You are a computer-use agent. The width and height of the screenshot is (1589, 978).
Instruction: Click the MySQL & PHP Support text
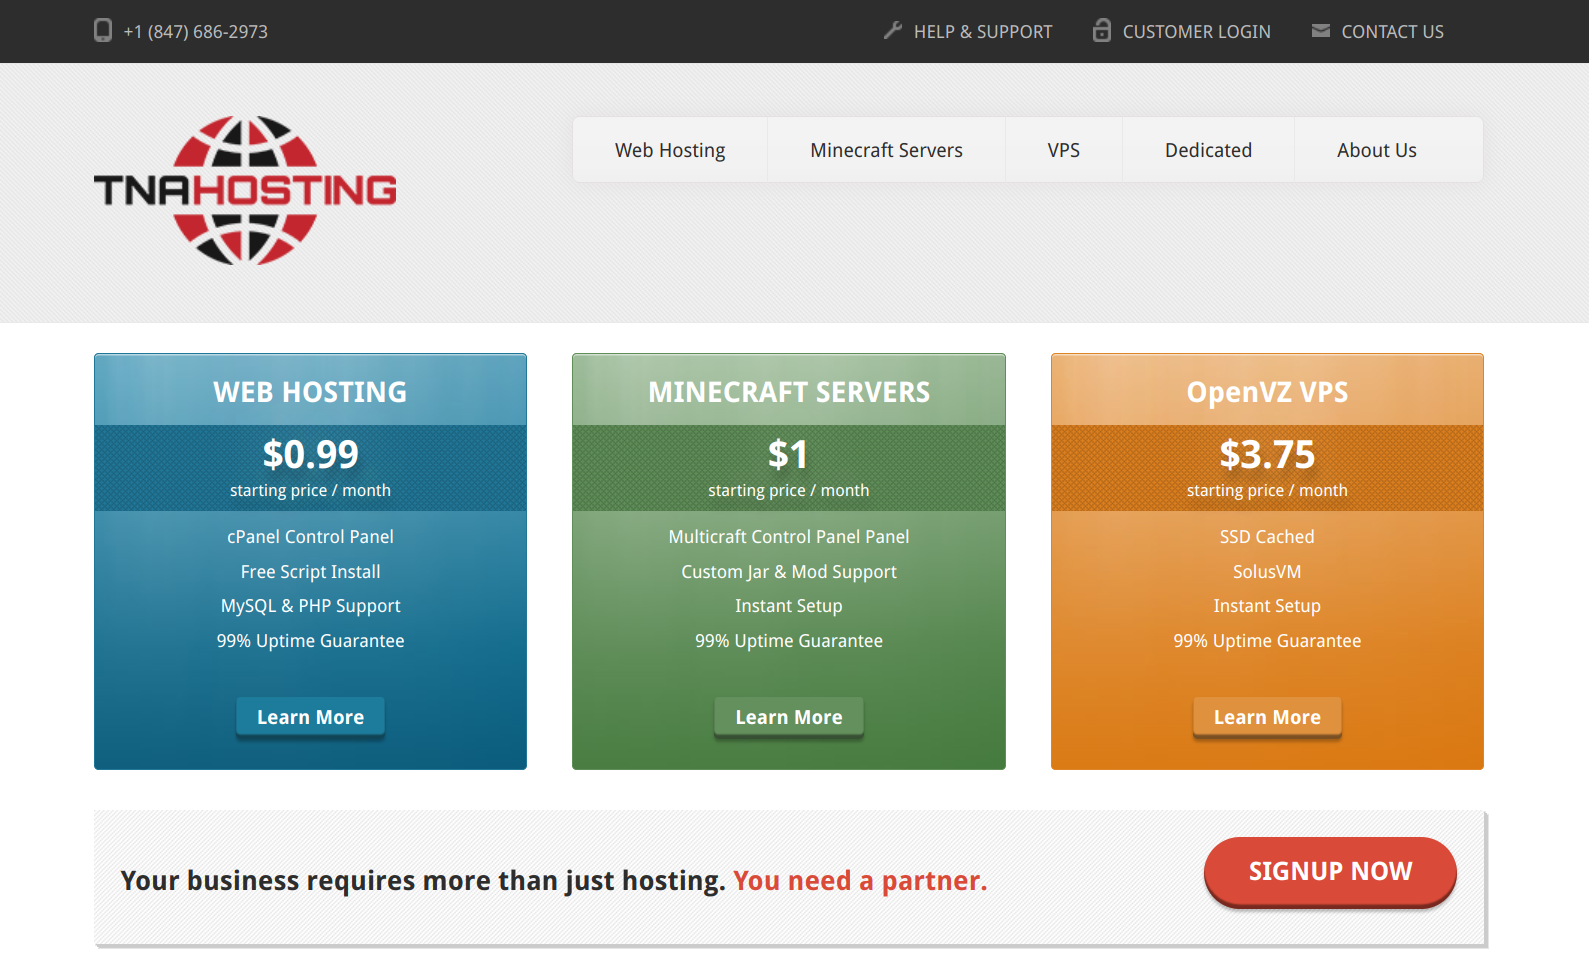coord(310,606)
